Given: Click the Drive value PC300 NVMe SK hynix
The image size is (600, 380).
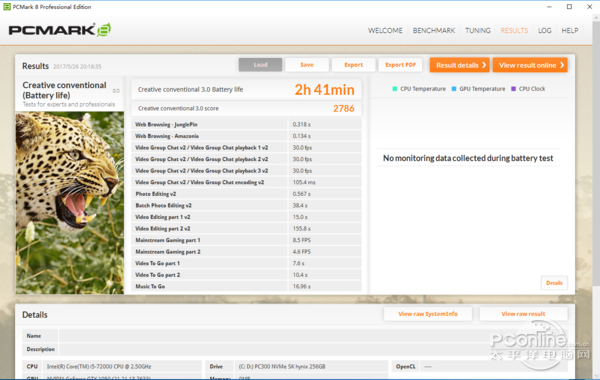Looking at the screenshot, I should coord(282,366).
